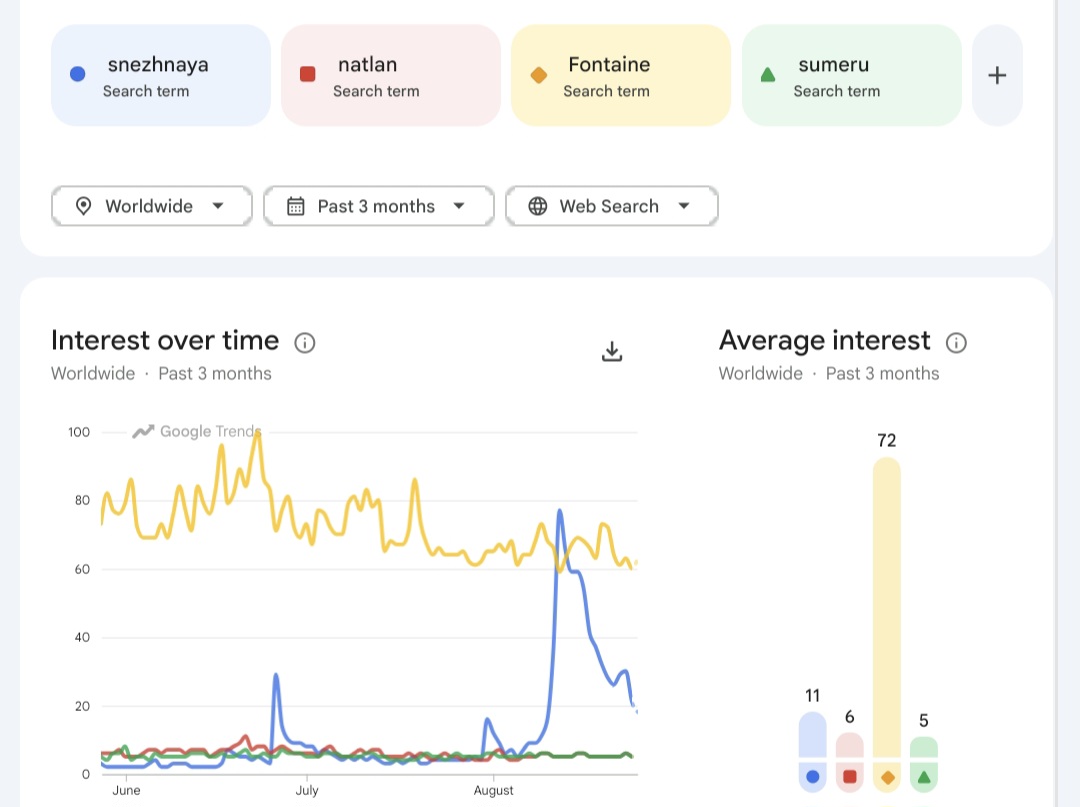1080x807 pixels.
Task: Click the August label on the chart axis
Action: (x=493, y=790)
